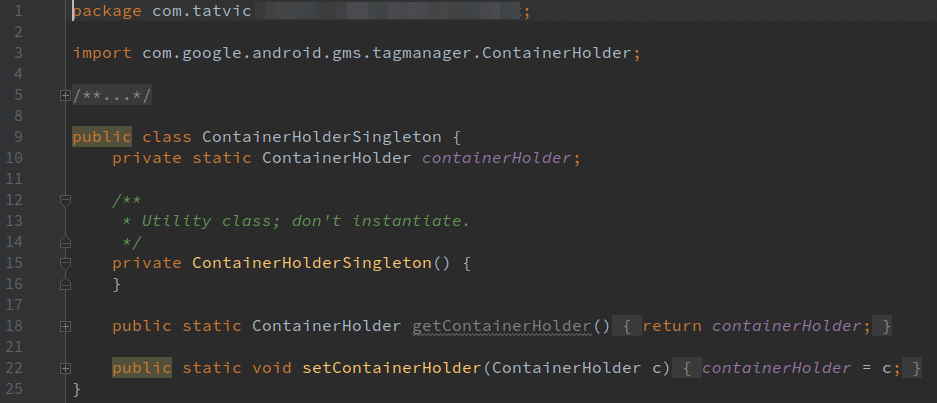The image size is (937, 403).
Task: Click the fold end marker on line 16
Action: (66, 285)
